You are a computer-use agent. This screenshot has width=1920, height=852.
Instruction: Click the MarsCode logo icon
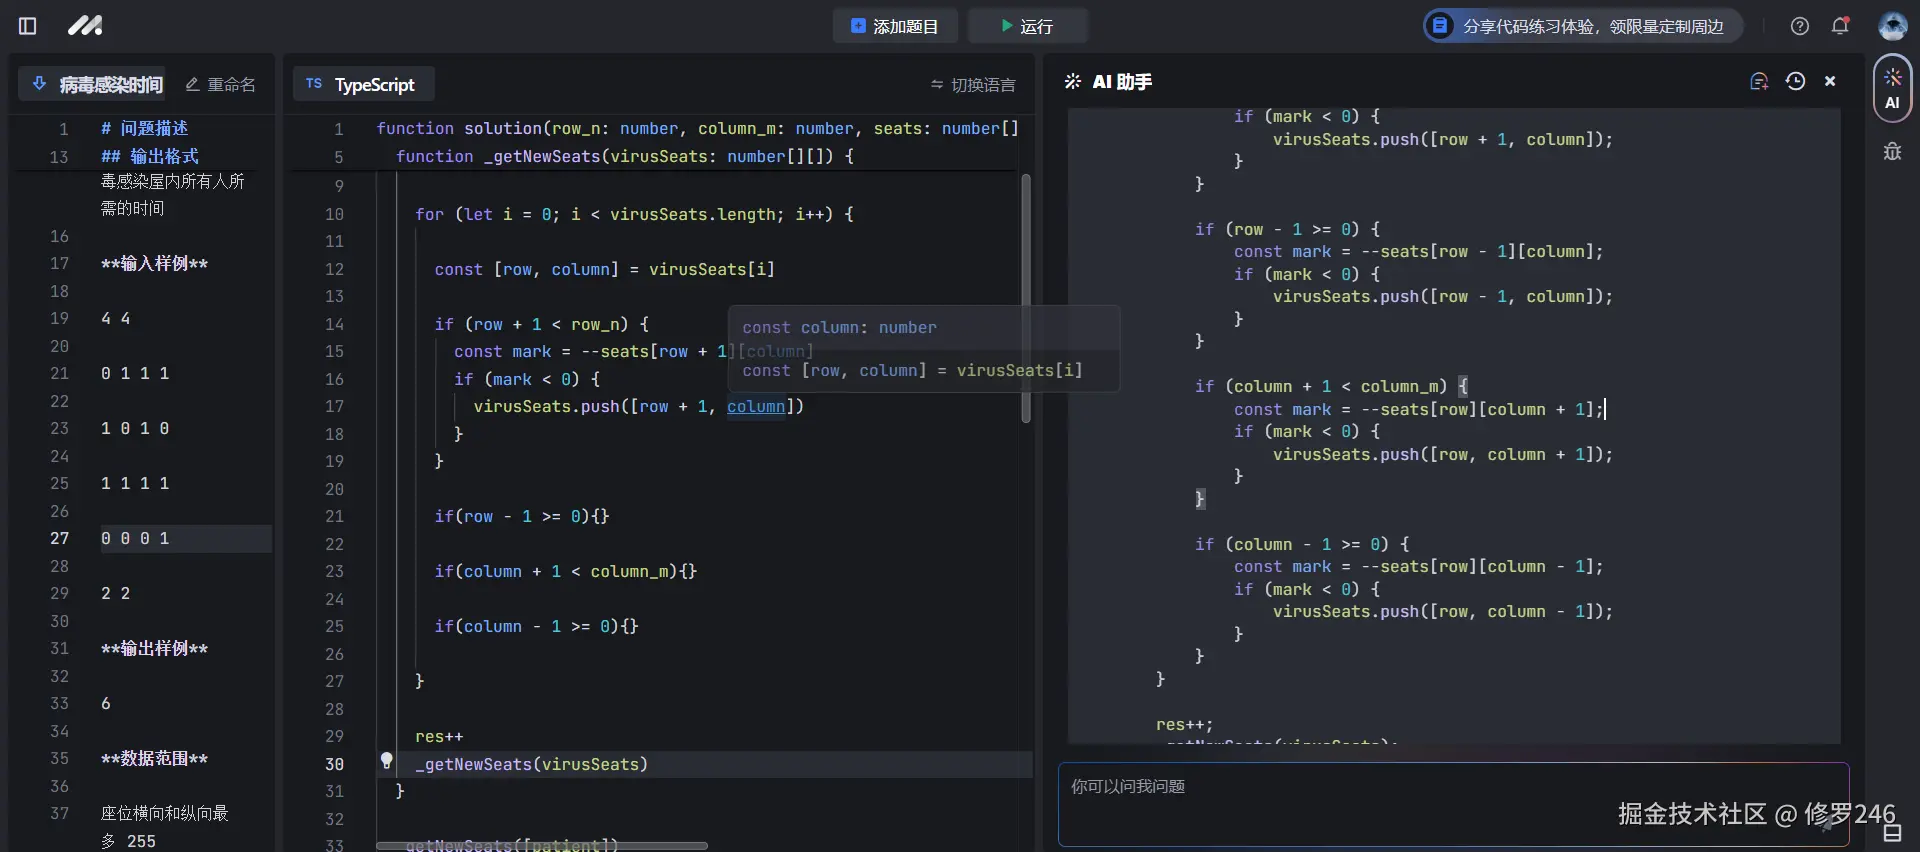pos(85,26)
